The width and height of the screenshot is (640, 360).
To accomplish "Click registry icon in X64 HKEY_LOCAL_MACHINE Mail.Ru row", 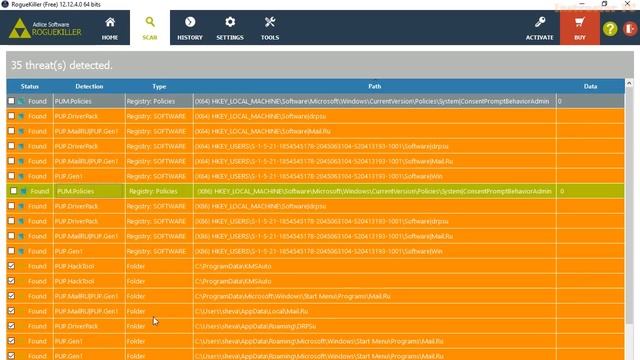I will (21, 131).
